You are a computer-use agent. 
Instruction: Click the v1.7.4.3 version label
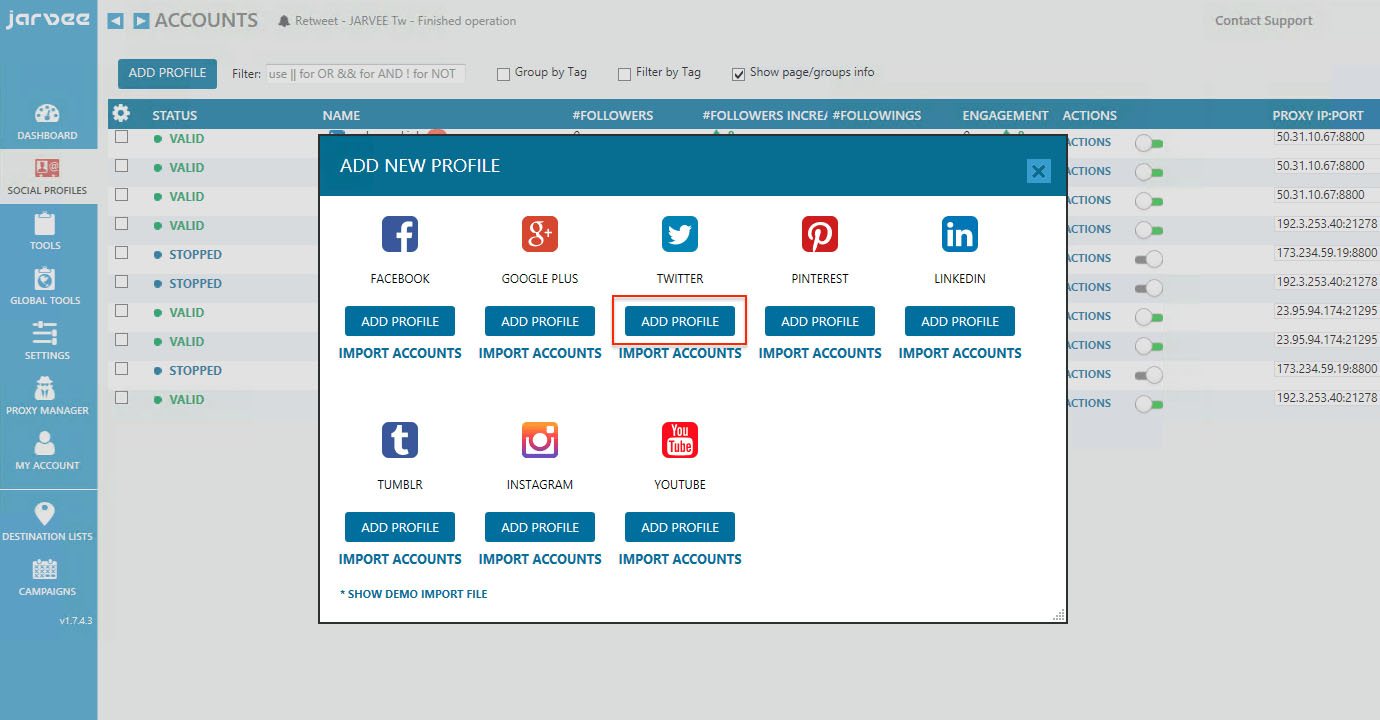pos(75,621)
